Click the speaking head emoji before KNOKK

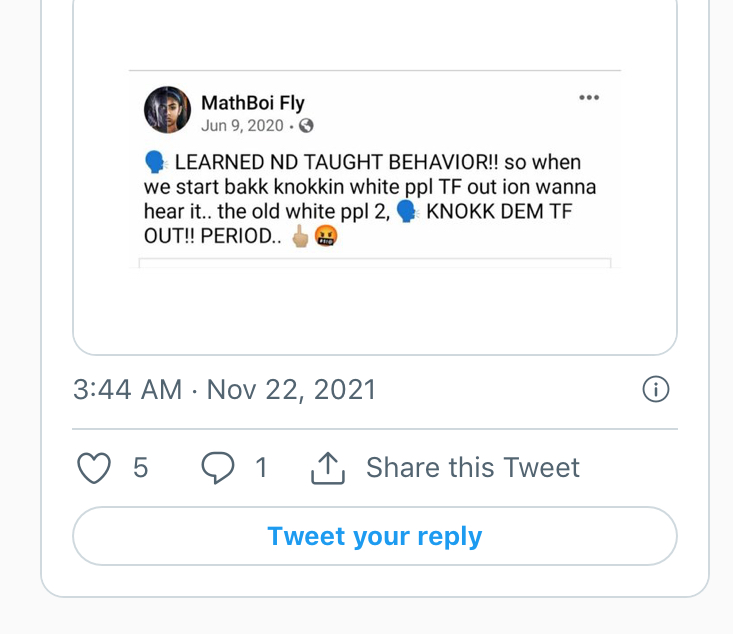point(407,211)
